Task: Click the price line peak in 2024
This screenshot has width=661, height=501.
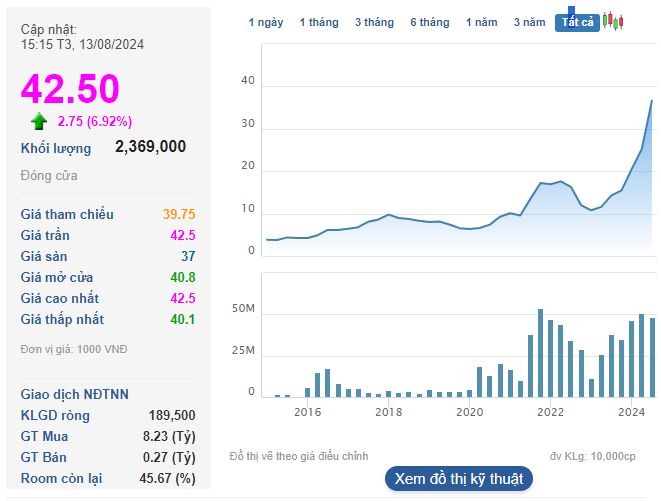Action: 652,100
